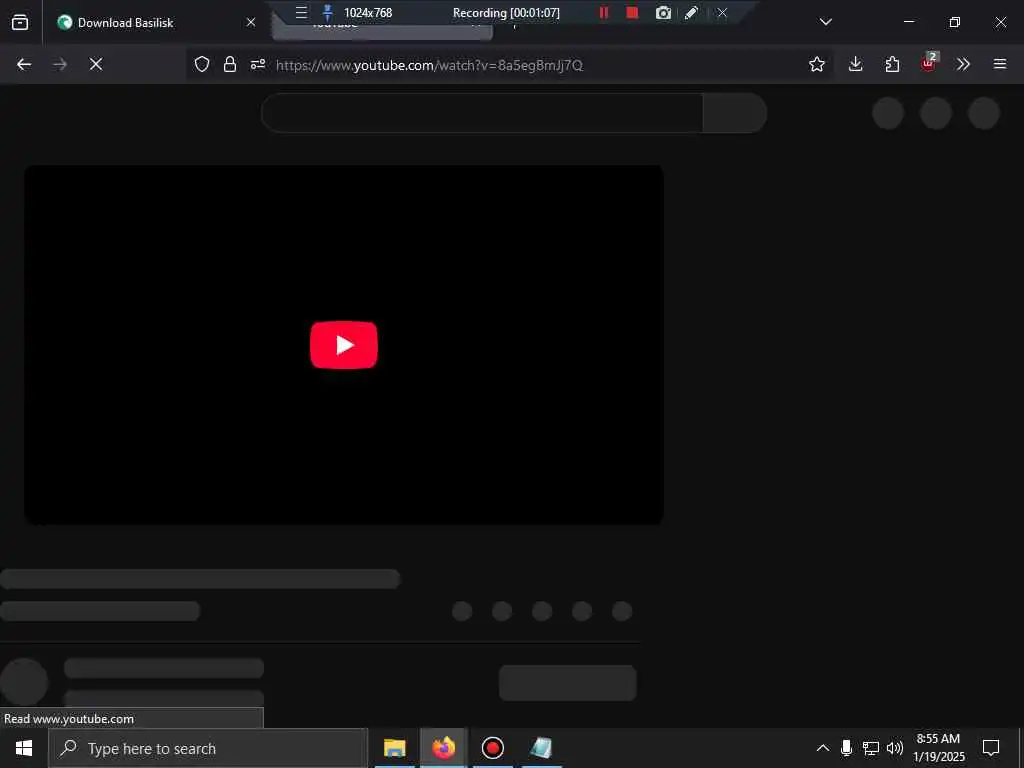Show hidden system tray icons
Screen dimensions: 1024x768
[x=823, y=748]
